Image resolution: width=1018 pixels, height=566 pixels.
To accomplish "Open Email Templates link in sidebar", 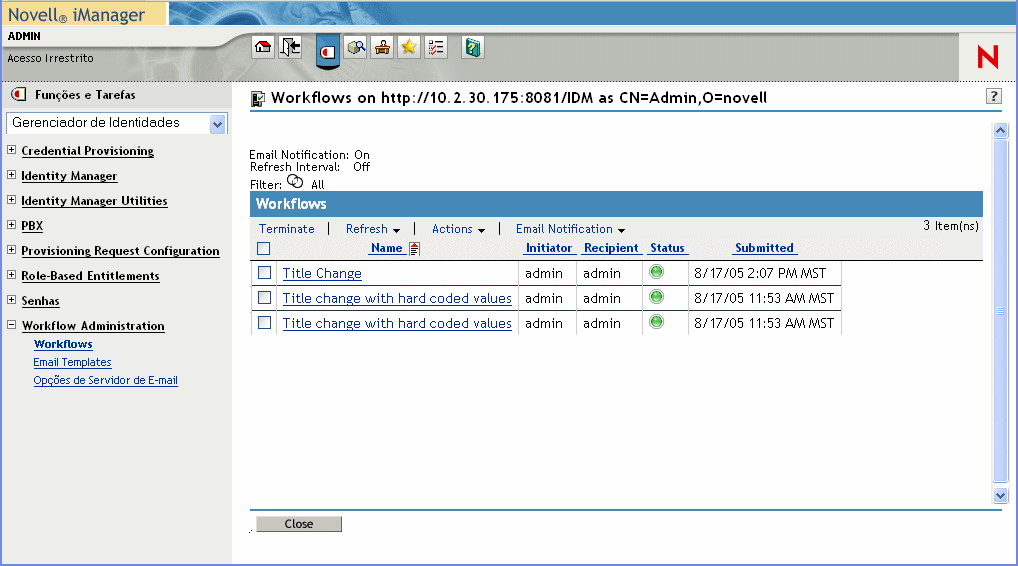I will pyautogui.click(x=72, y=362).
